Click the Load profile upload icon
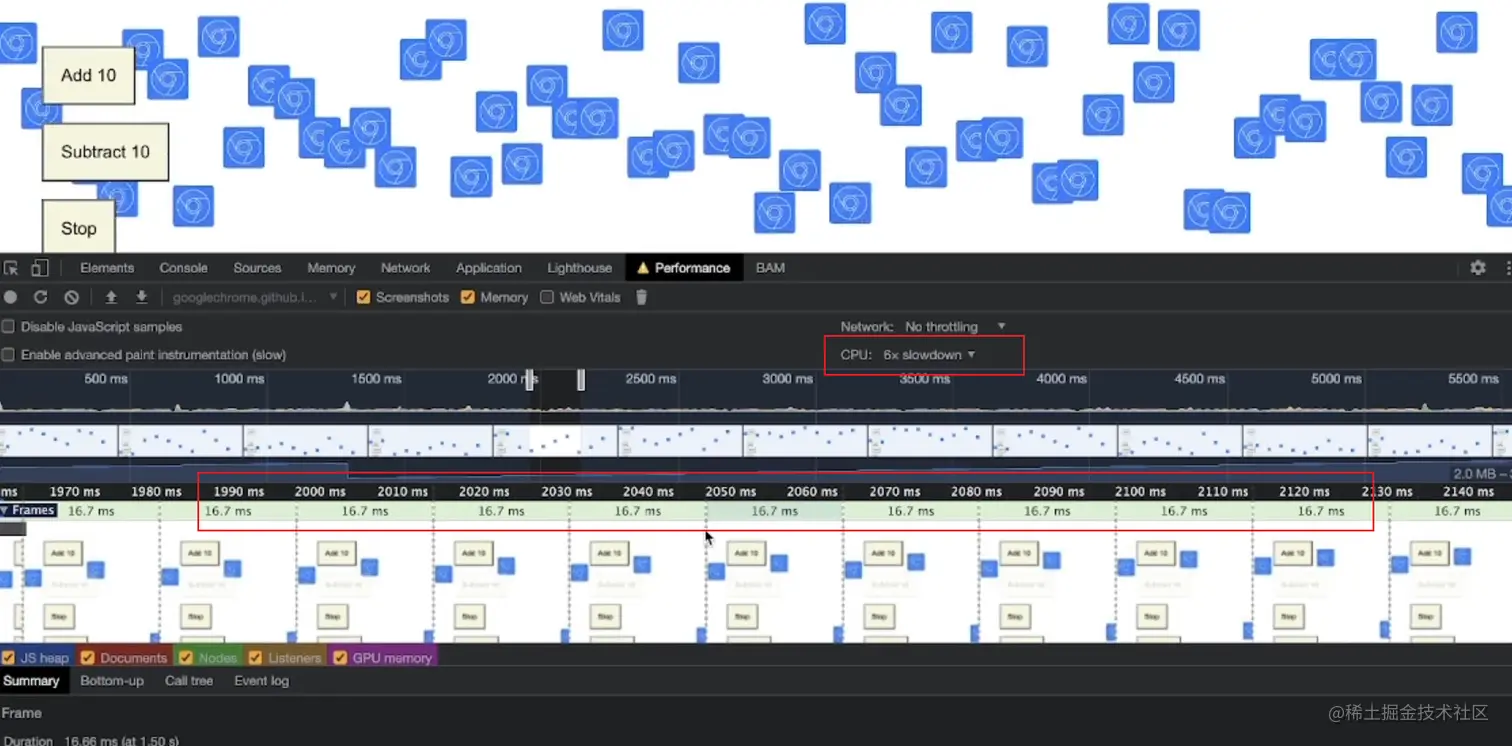 tap(111, 297)
